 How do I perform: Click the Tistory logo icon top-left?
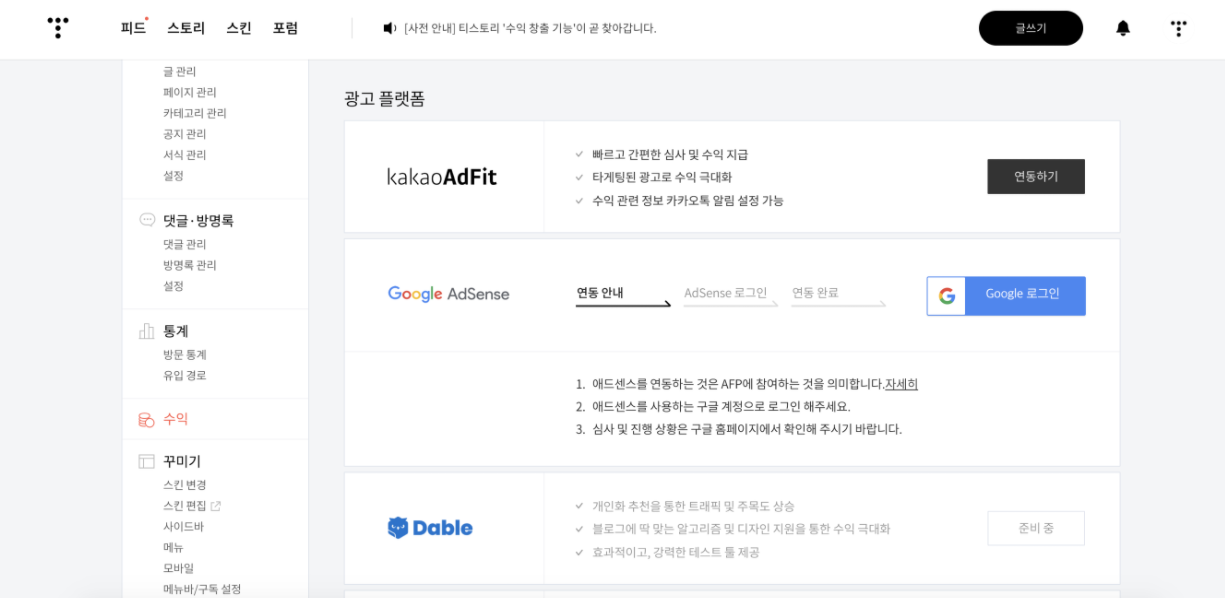(59, 28)
